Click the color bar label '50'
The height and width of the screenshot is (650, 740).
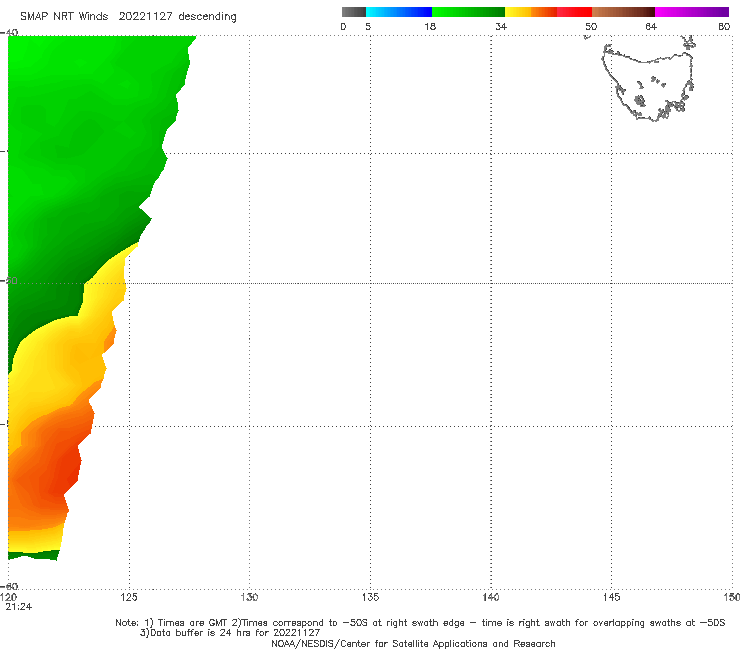tap(591, 26)
